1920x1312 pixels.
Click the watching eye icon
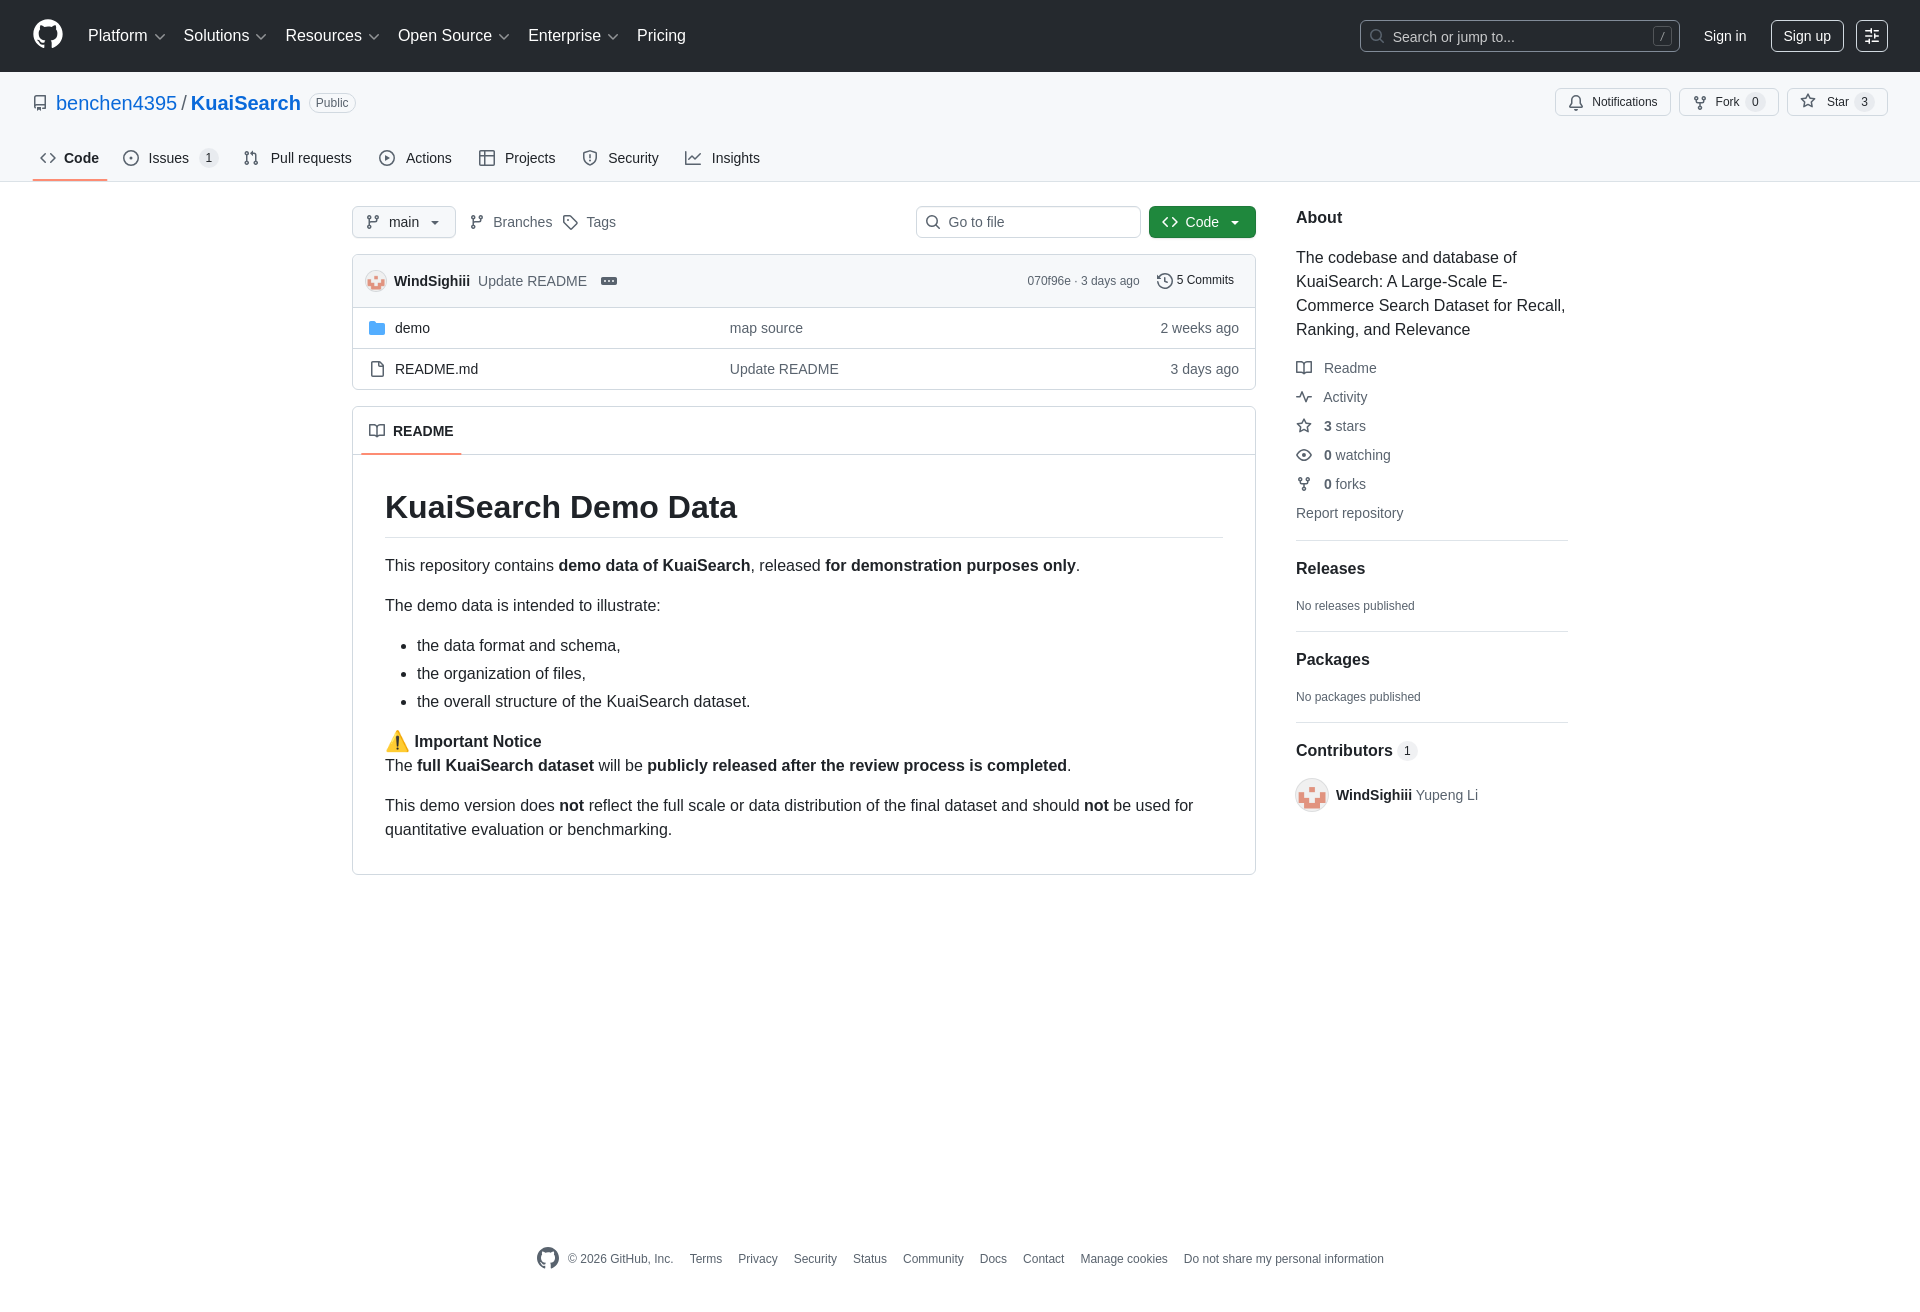1304,455
